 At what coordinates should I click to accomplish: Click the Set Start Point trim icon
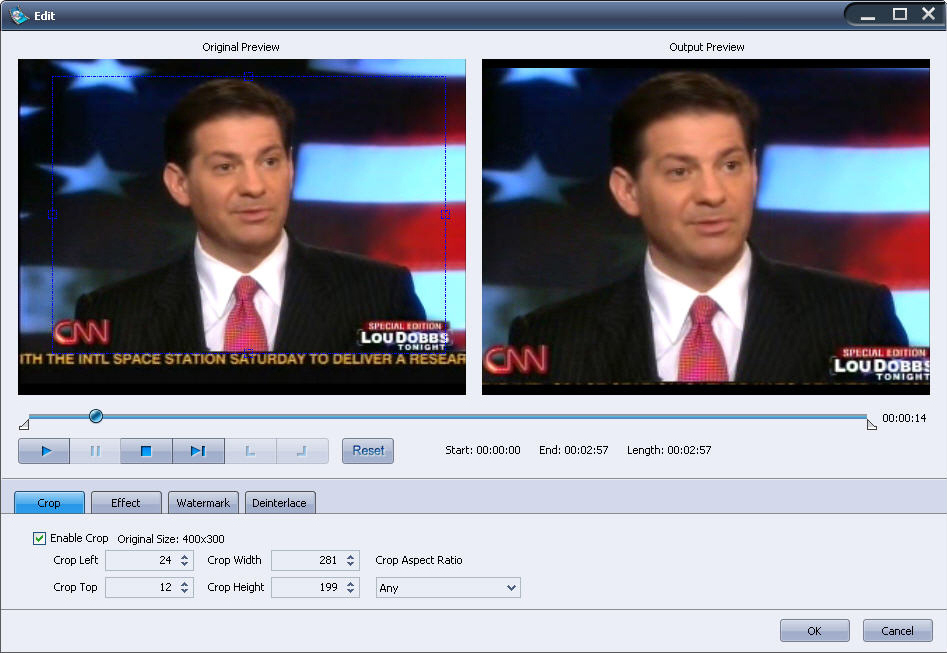tap(250, 451)
